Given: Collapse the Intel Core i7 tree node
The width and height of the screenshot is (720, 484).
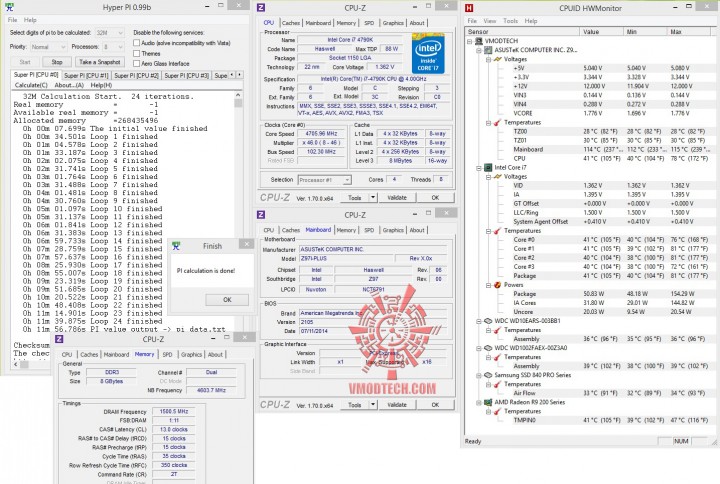Looking at the screenshot, I should point(479,168).
